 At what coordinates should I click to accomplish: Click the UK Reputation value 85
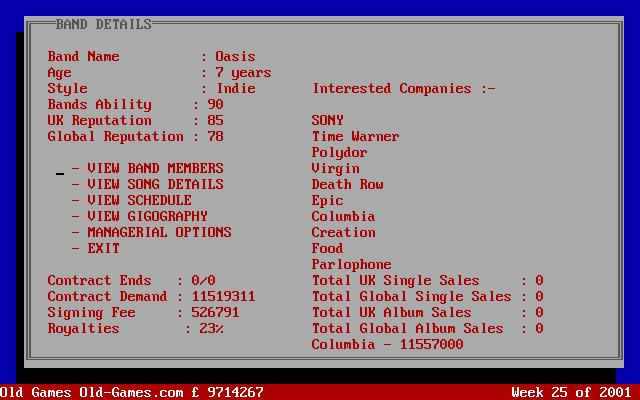coord(216,120)
